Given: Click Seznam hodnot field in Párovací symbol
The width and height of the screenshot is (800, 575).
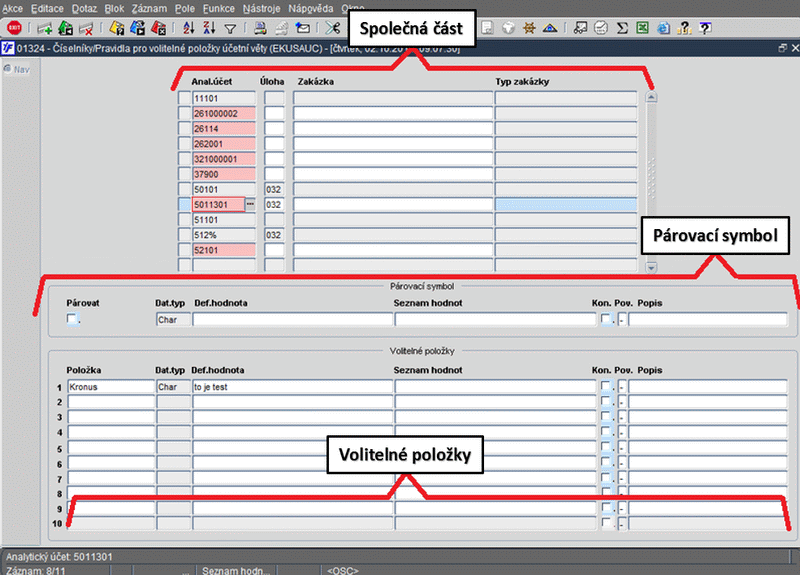Looking at the screenshot, I should (495, 320).
